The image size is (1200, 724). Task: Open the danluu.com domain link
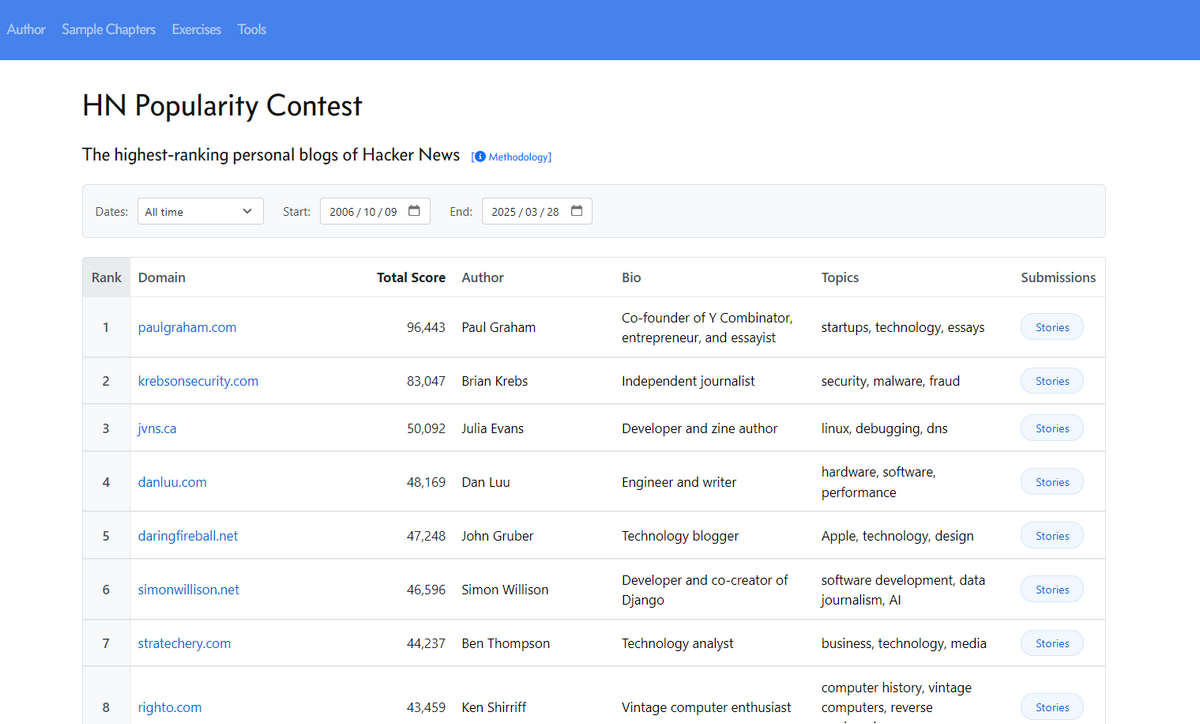point(172,482)
